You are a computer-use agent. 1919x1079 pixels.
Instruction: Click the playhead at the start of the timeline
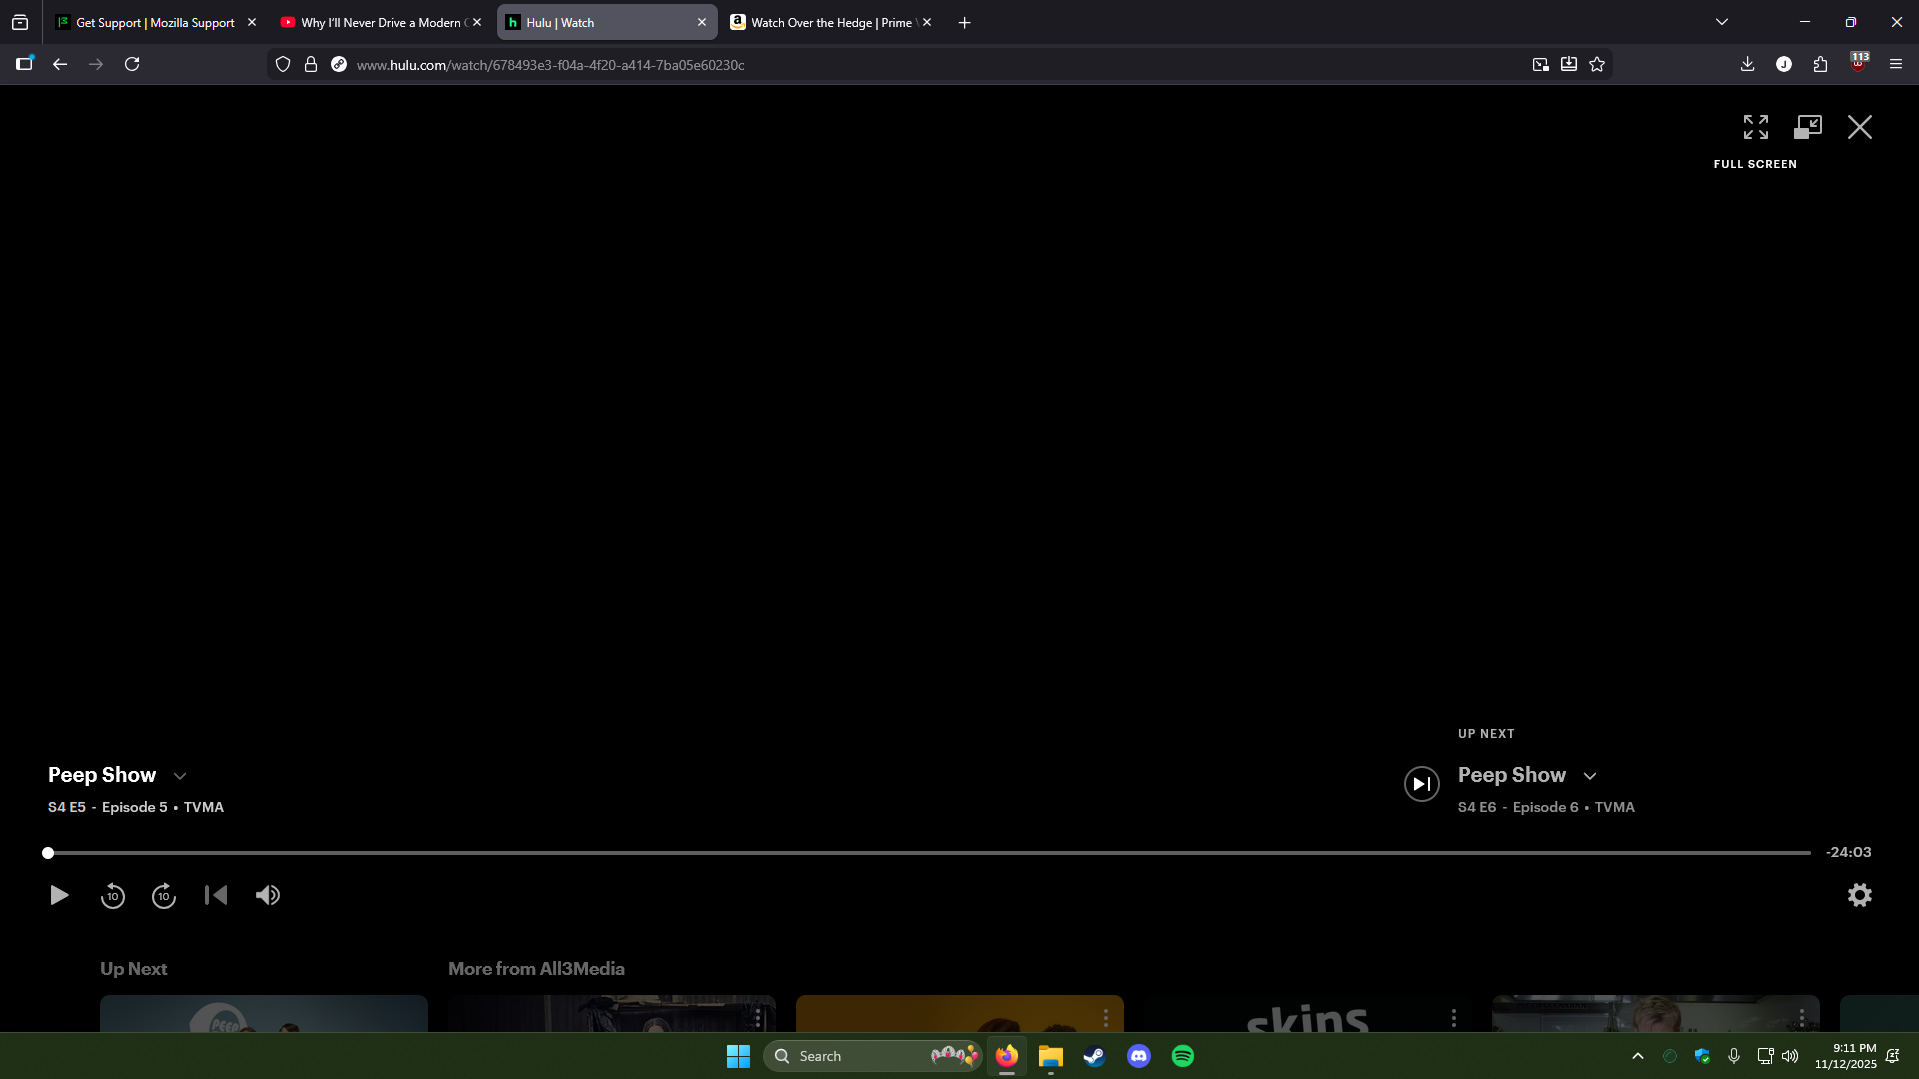click(x=48, y=853)
